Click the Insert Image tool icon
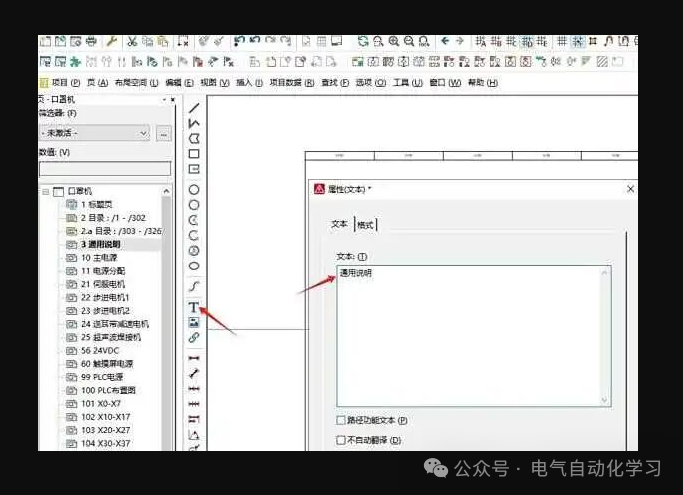 pos(194,322)
